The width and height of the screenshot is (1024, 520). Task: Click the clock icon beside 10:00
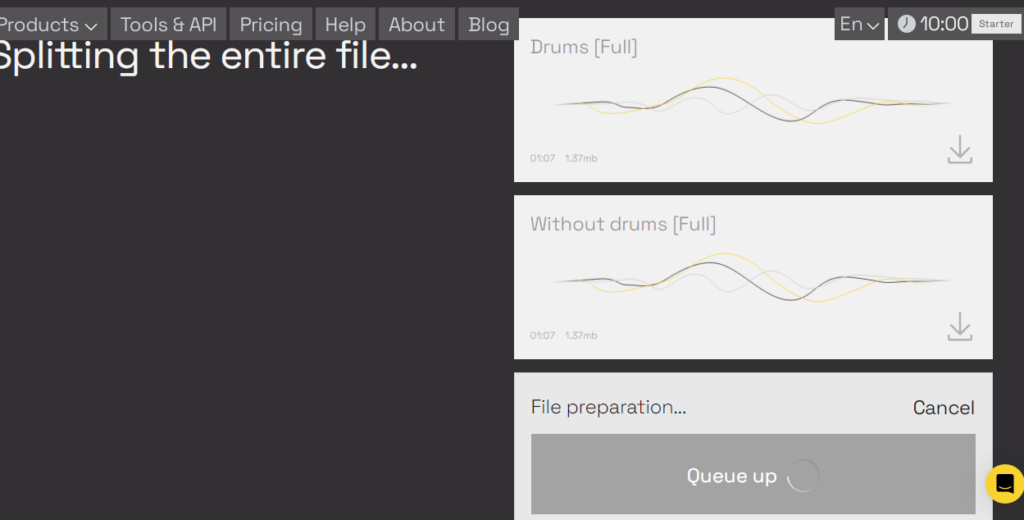click(906, 24)
